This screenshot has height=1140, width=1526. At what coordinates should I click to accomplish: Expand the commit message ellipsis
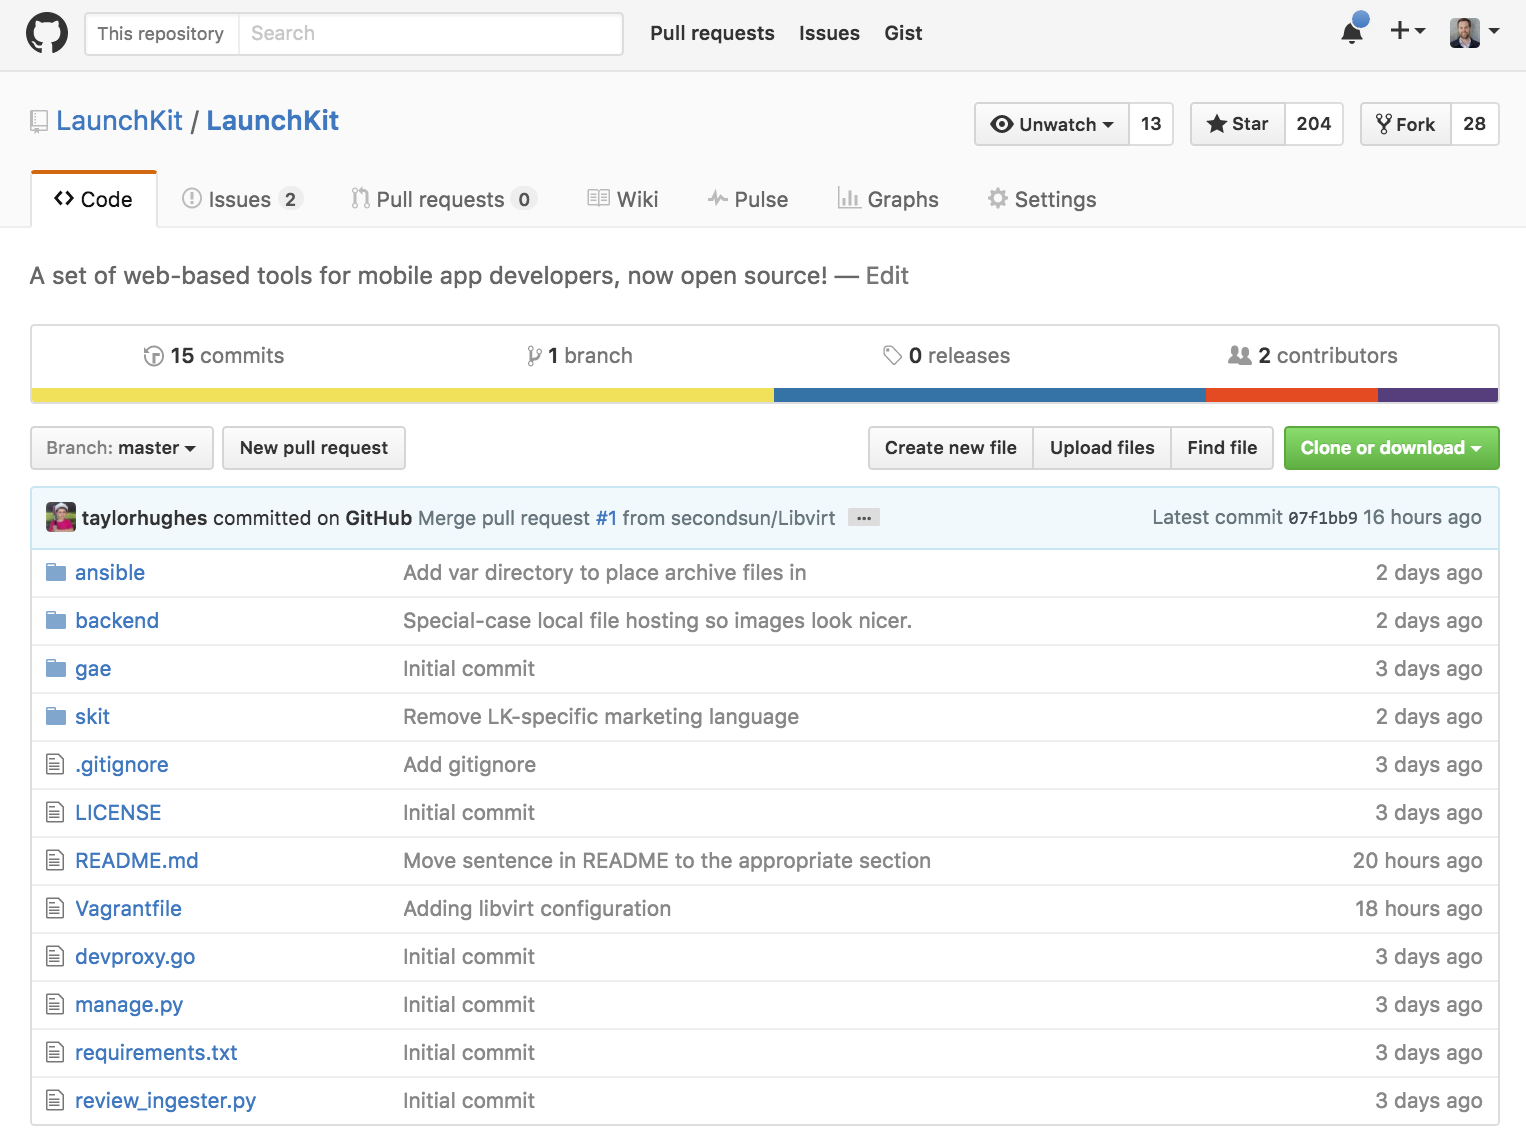pos(864,518)
